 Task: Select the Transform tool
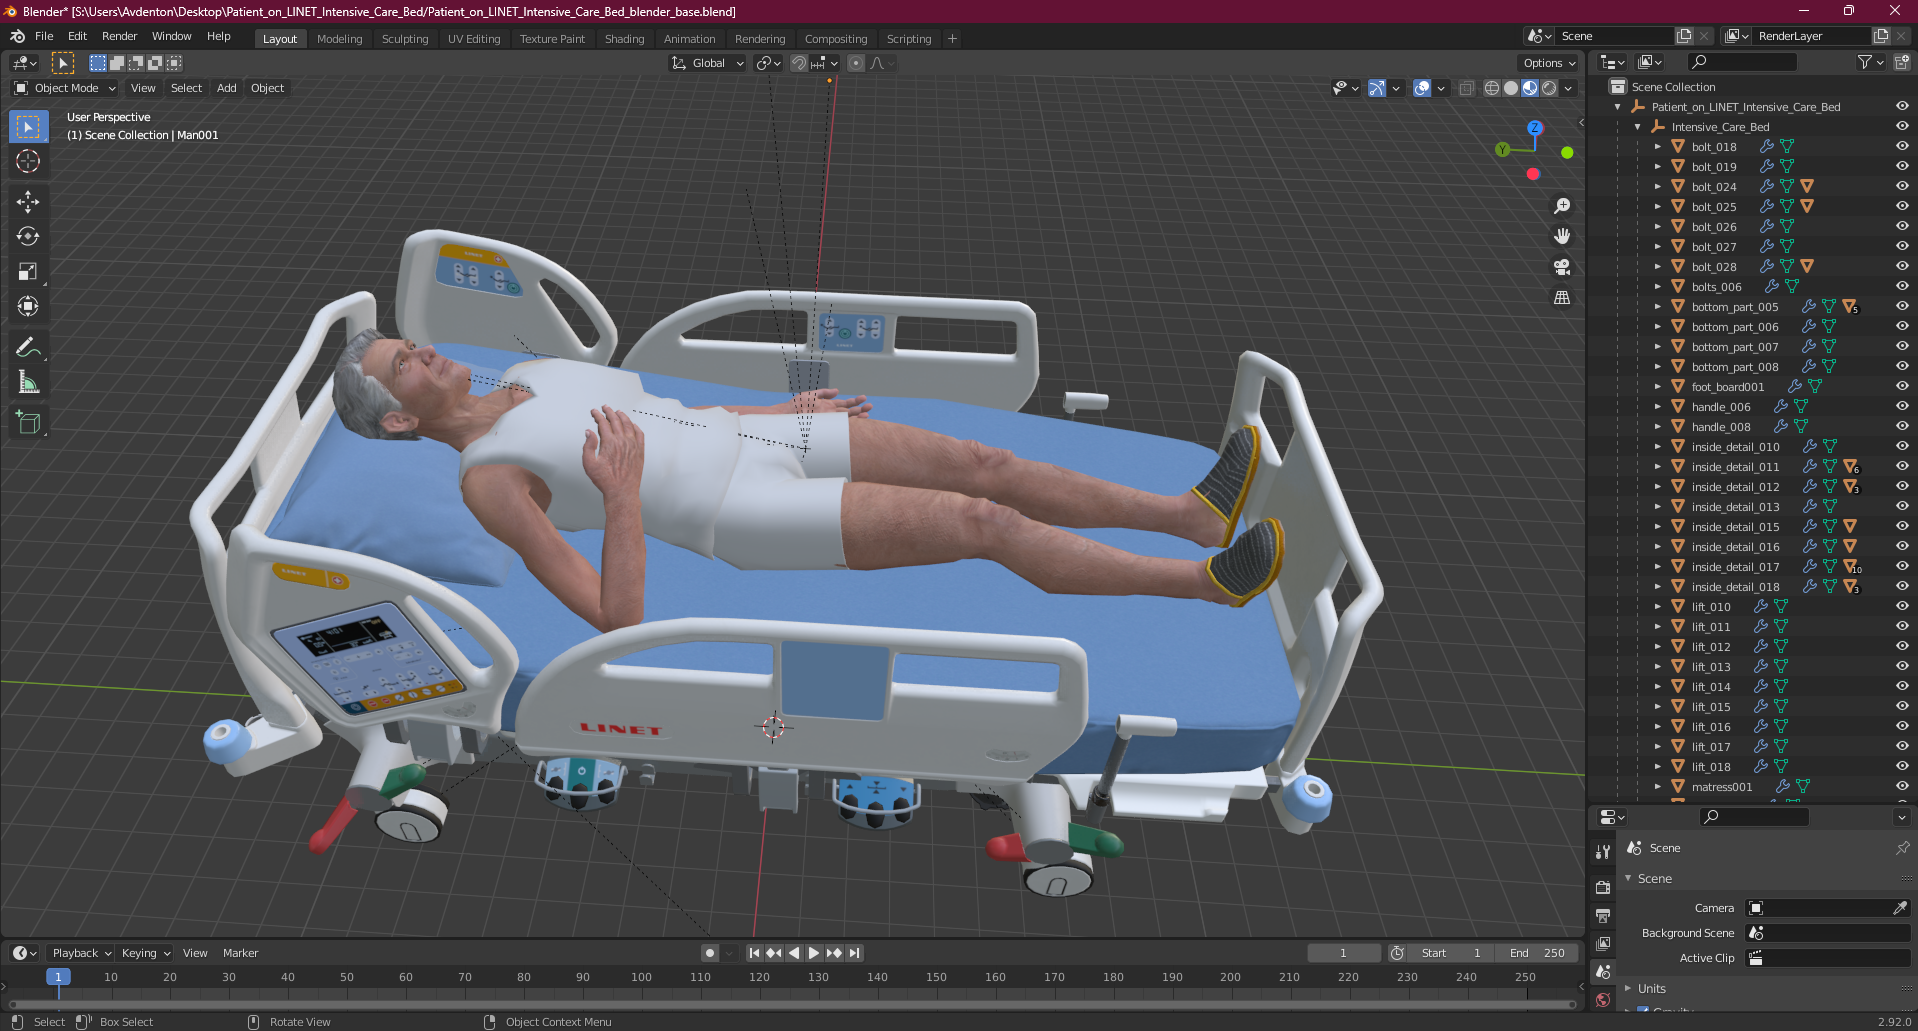point(28,306)
